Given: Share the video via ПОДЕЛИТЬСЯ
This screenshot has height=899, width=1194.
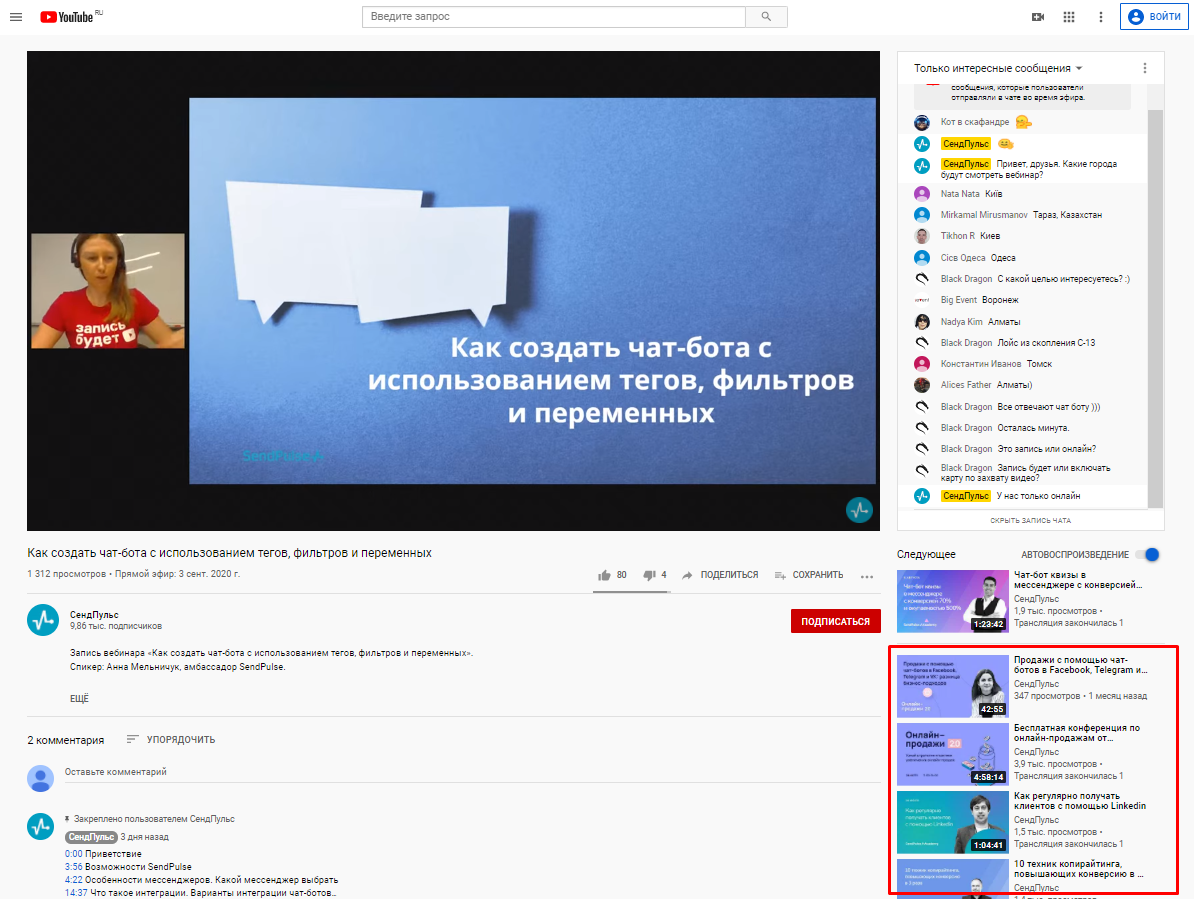Looking at the screenshot, I should (x=720, y=575).
